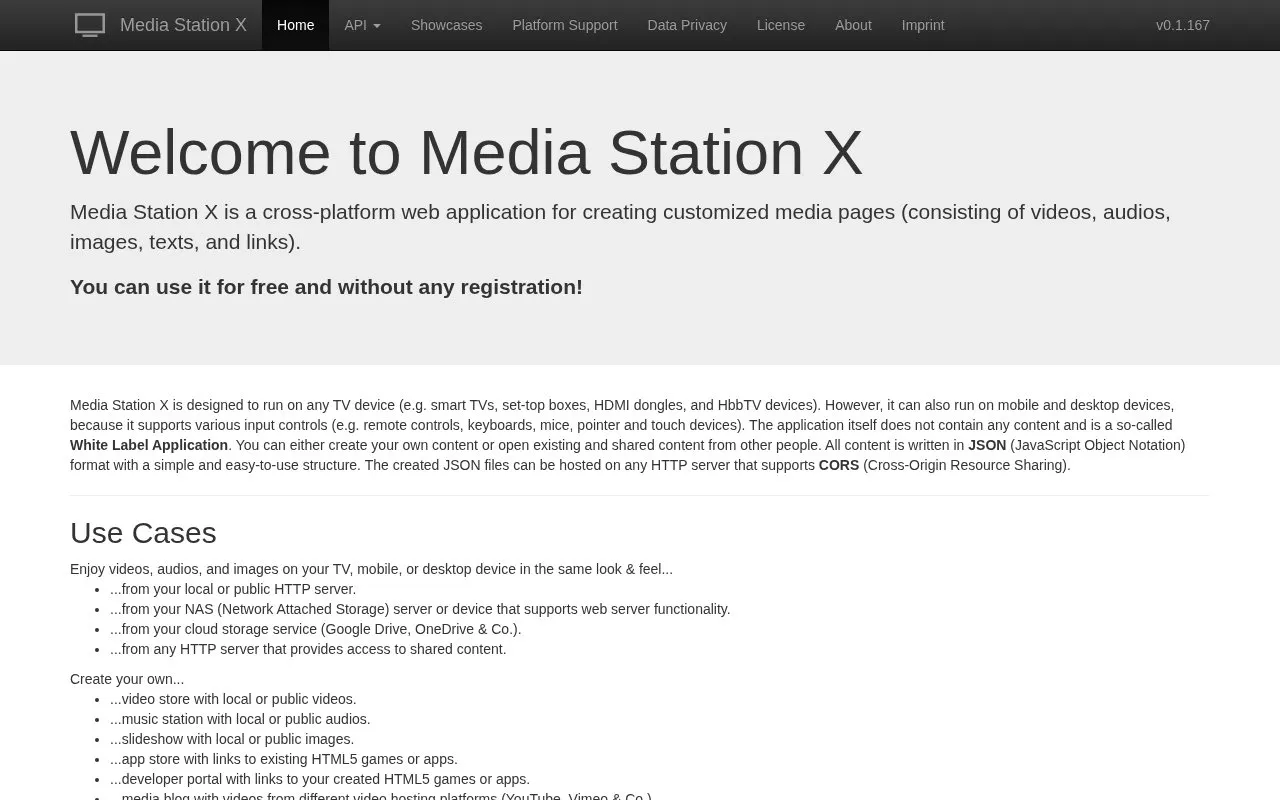The width and height of the screenshot is (1280, 800).
Task: View the License page
Action: tap(781, 25)
